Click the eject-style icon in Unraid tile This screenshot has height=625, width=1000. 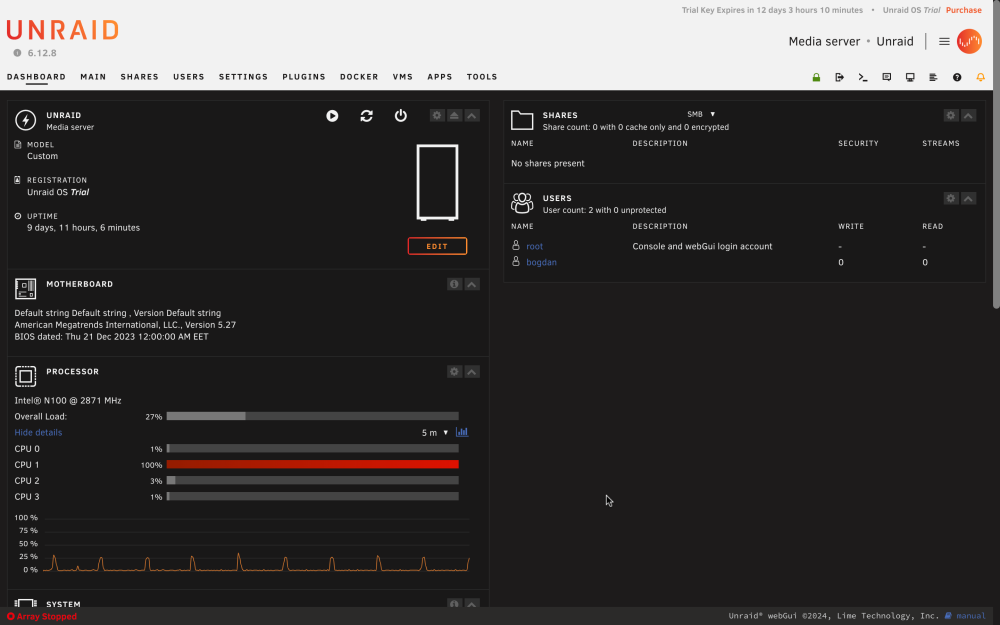[454, 115]
